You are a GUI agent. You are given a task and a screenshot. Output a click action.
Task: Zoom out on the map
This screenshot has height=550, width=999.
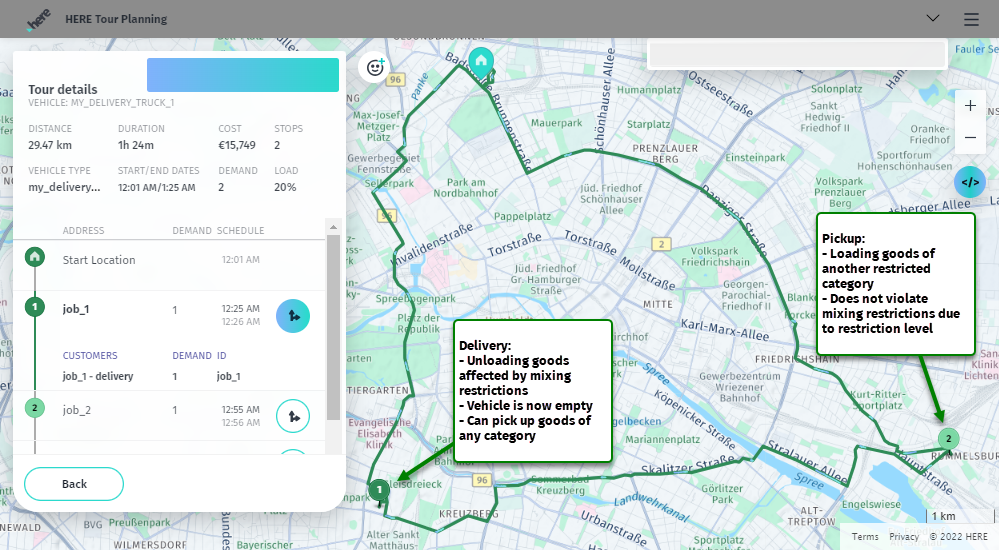(970, 138)
